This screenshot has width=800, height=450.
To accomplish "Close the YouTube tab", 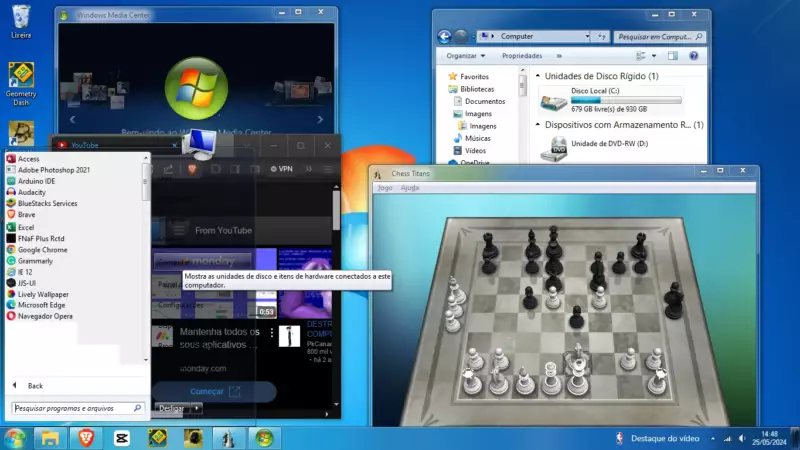I will [174, 145].
